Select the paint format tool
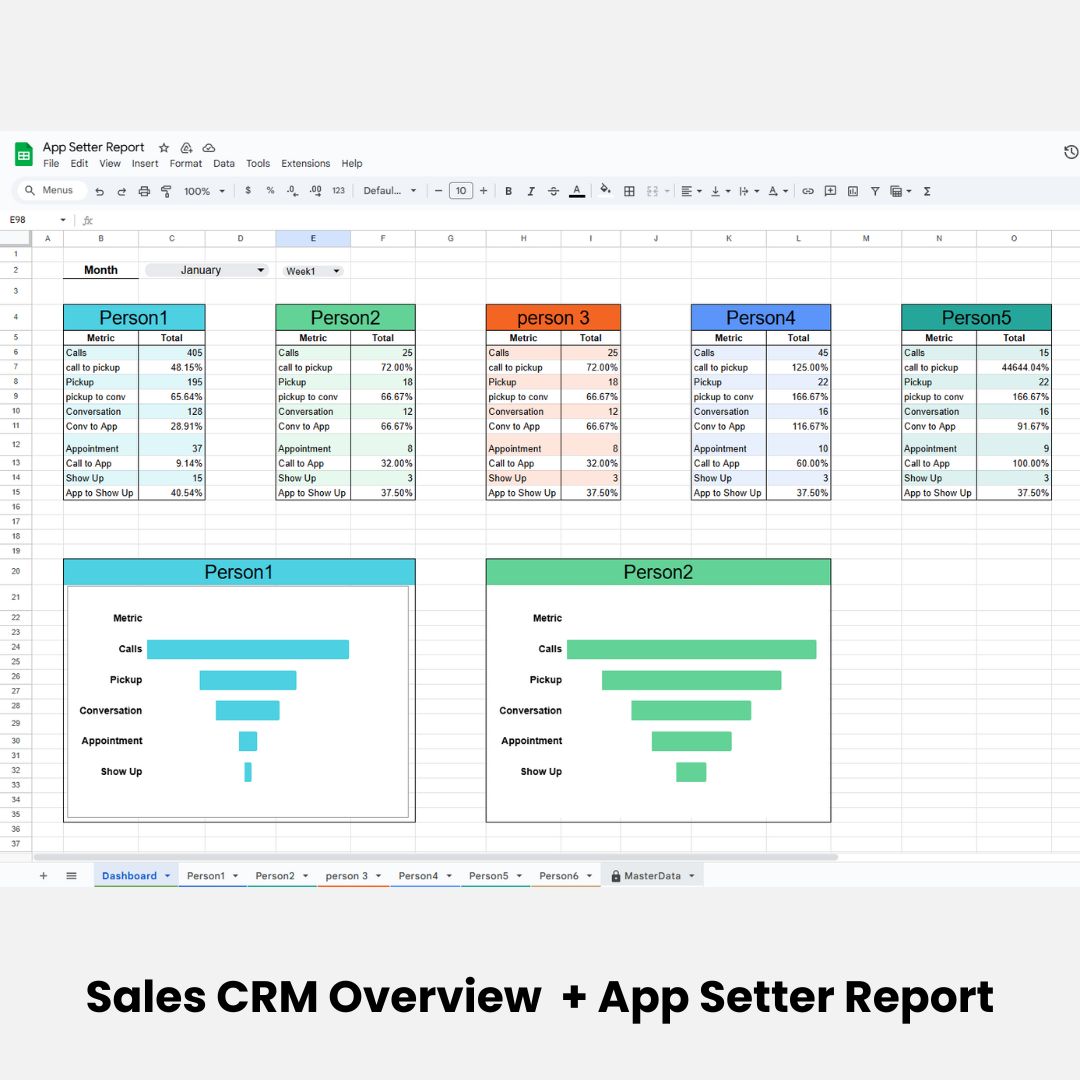 pyautogui.click(x=166, y=191)
